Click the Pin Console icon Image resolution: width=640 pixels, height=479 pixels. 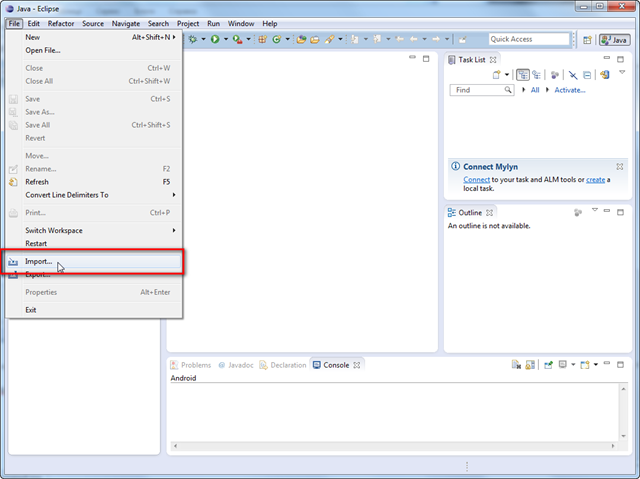point(548,365)
